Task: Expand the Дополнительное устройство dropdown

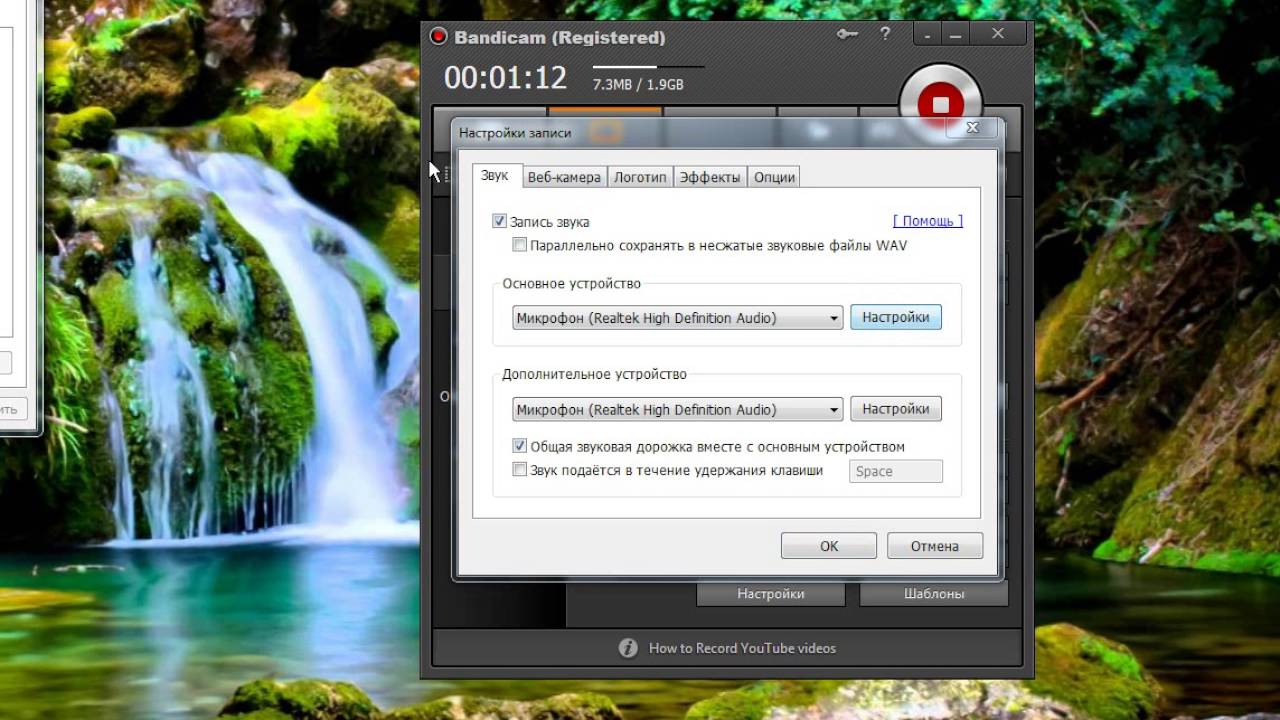Action: click(x=678, y=410)
